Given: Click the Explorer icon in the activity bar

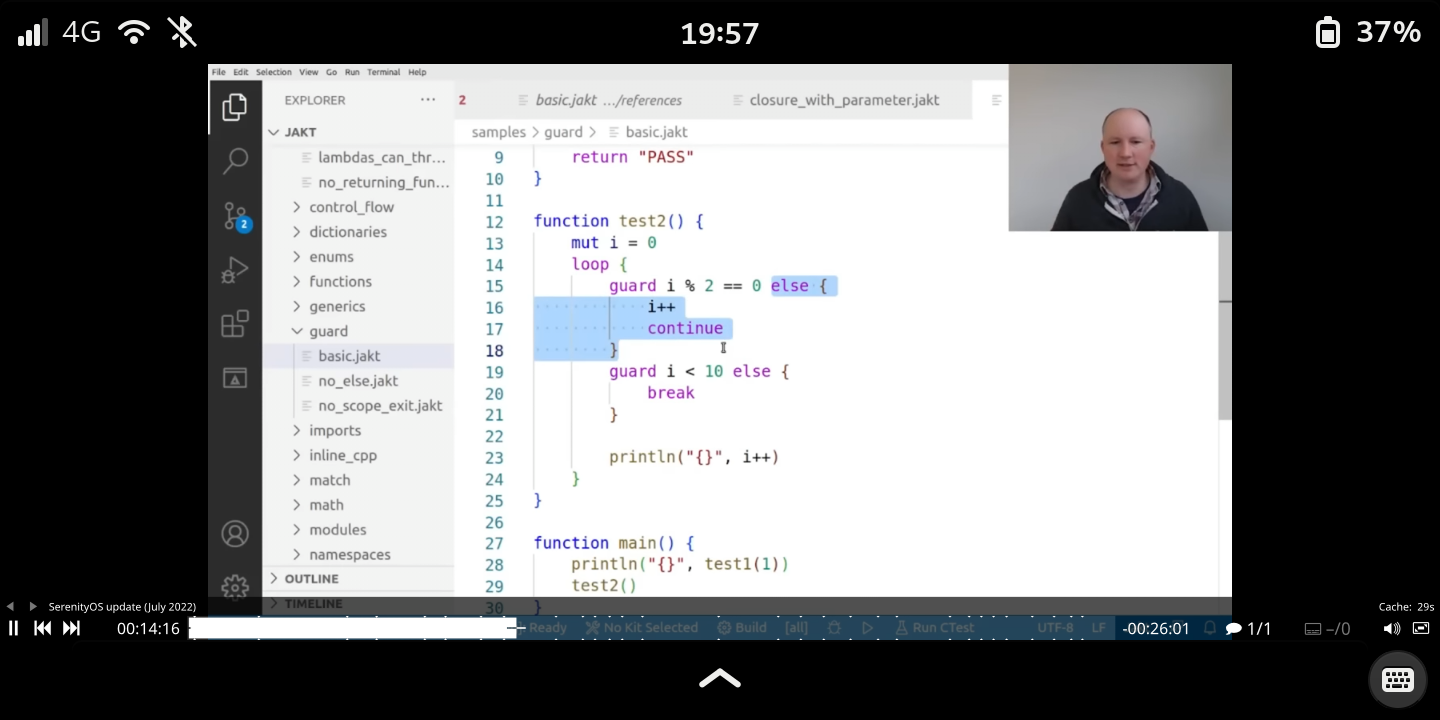Looking at the screenshot, I should point(235,107).
